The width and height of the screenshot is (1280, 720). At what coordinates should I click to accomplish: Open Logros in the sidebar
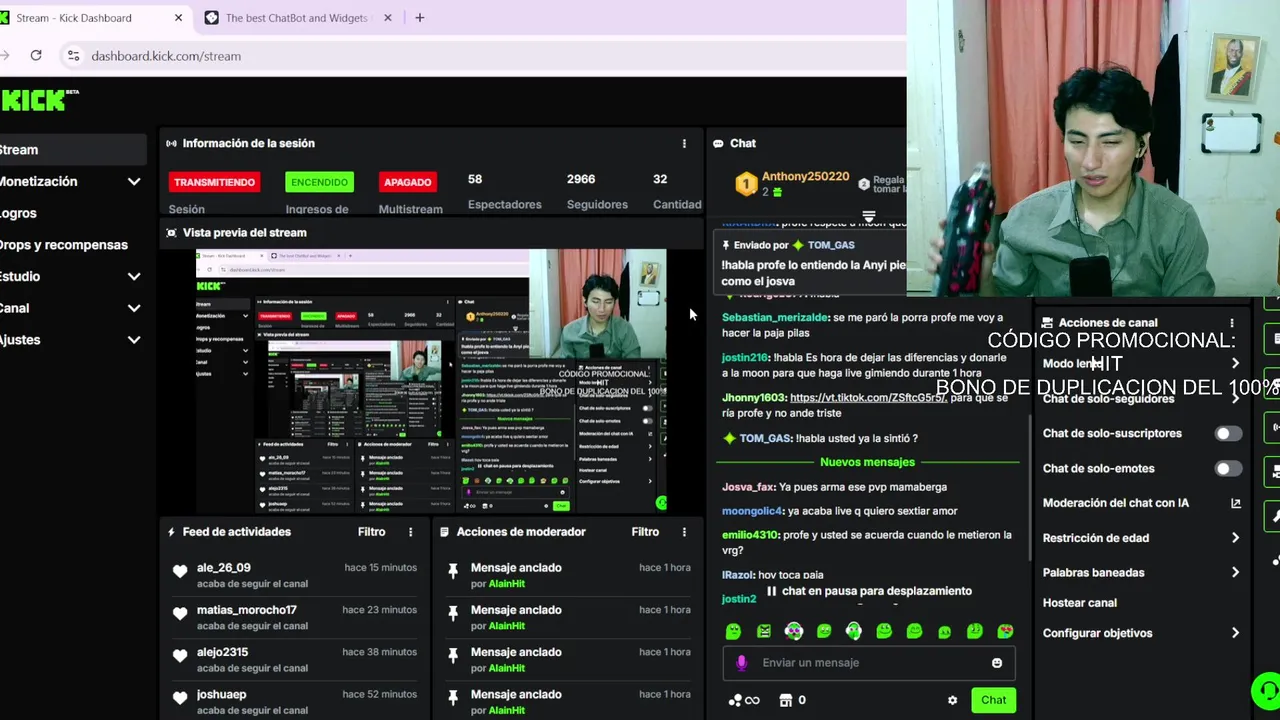18,213
